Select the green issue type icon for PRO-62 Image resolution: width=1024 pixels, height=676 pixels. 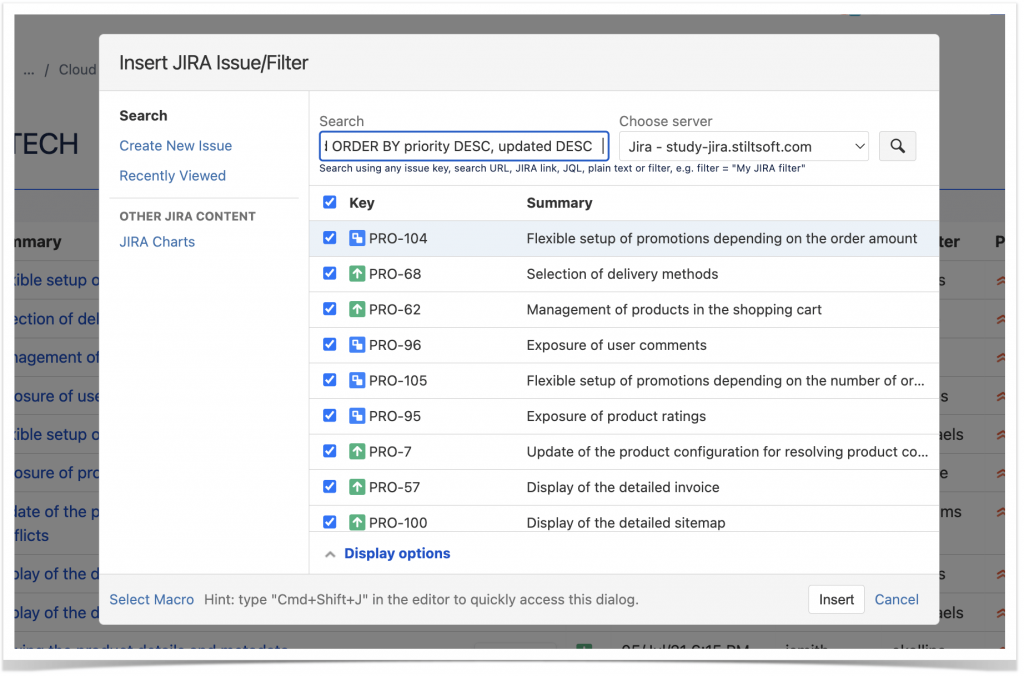358,309
